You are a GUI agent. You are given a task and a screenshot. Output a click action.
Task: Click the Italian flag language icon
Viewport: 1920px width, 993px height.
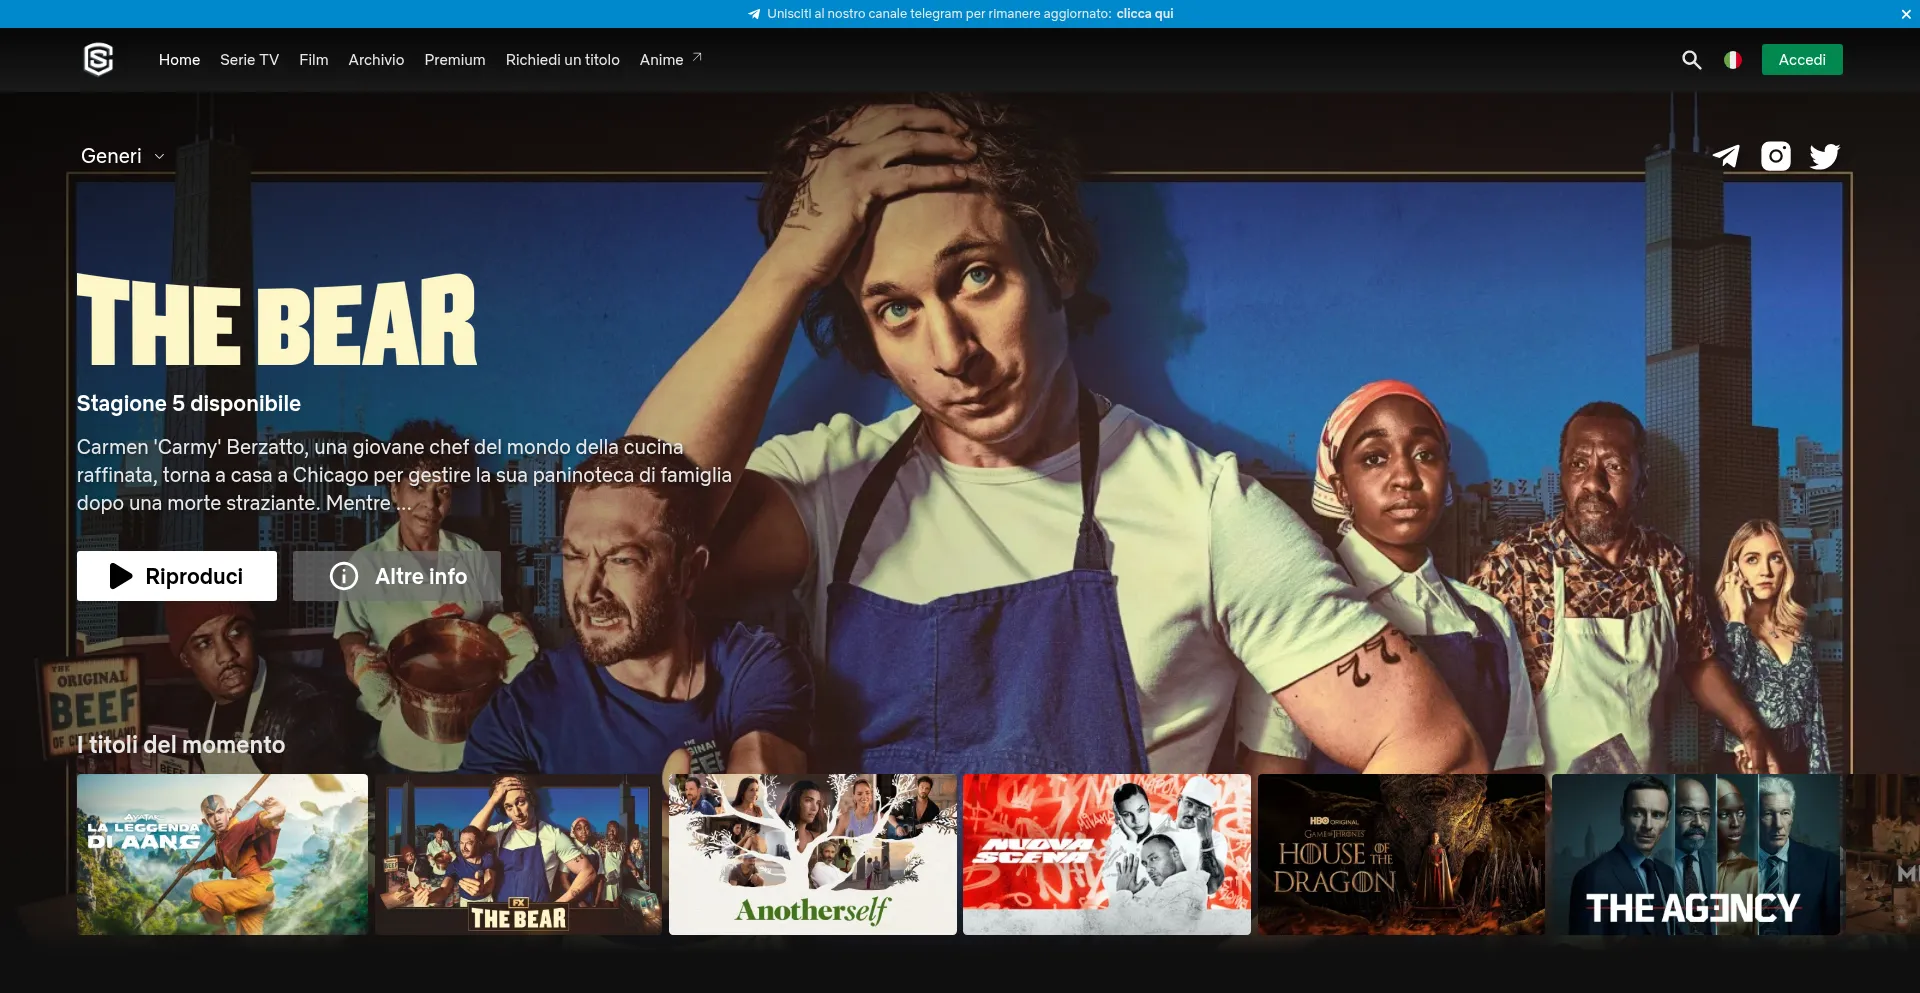click(x=1732, y=60)
